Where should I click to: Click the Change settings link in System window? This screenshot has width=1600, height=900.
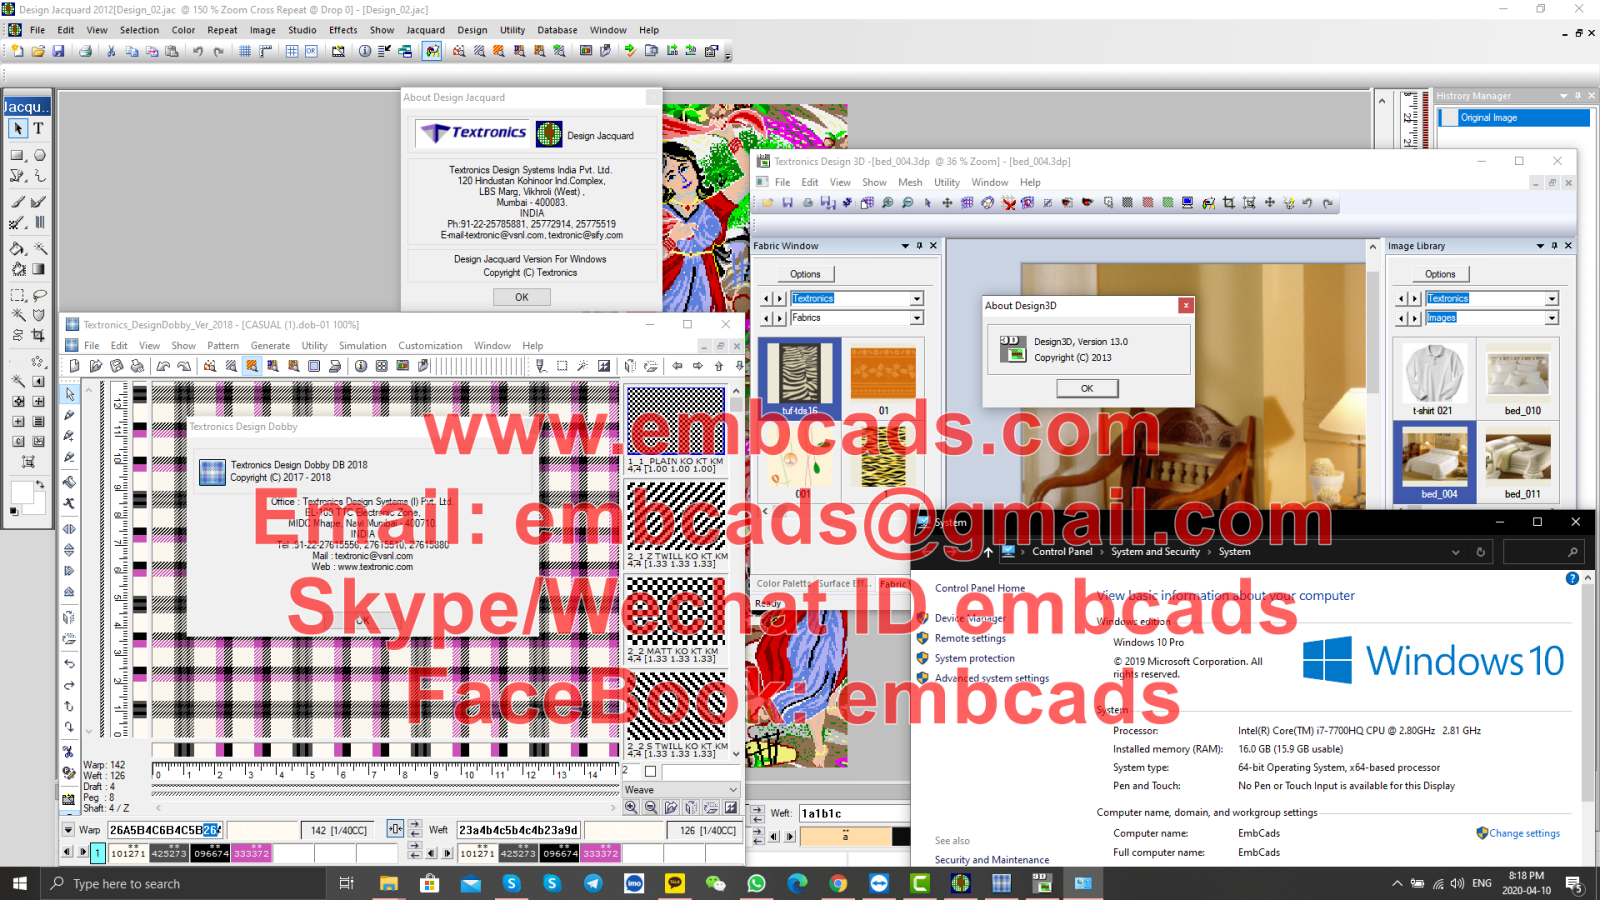pos(1525,833)
